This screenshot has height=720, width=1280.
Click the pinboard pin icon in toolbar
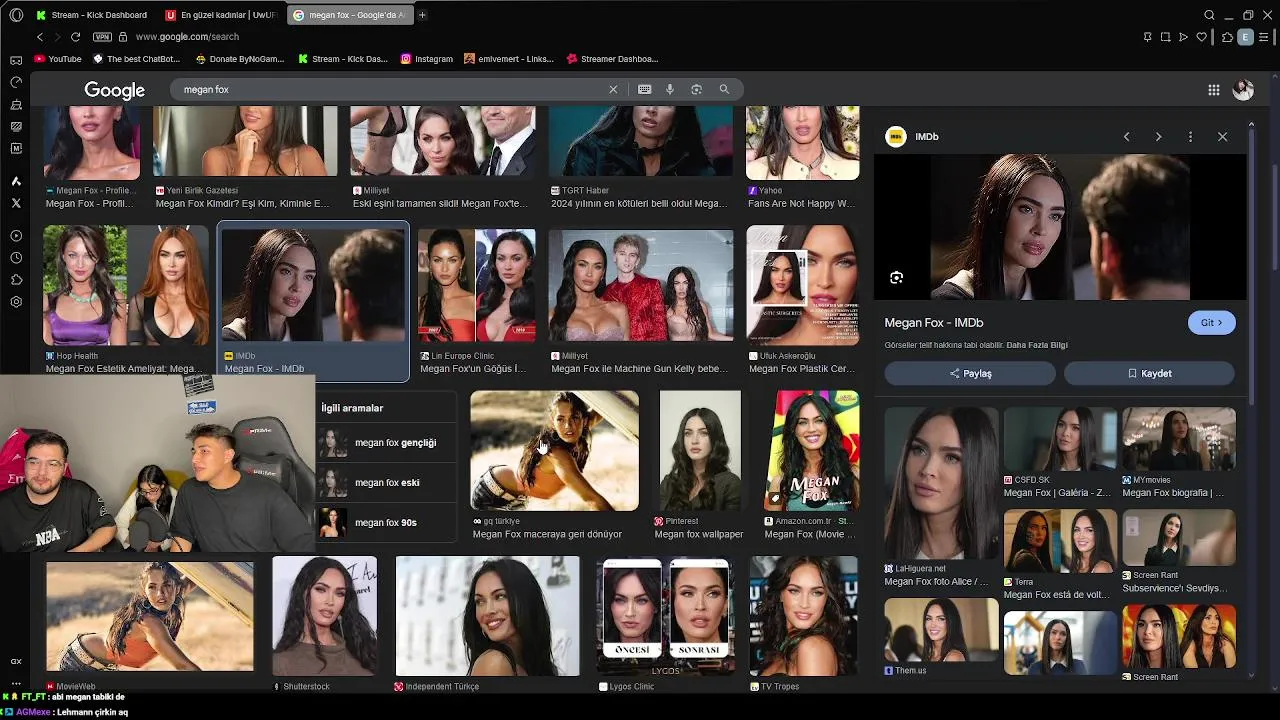[1147, 37]
